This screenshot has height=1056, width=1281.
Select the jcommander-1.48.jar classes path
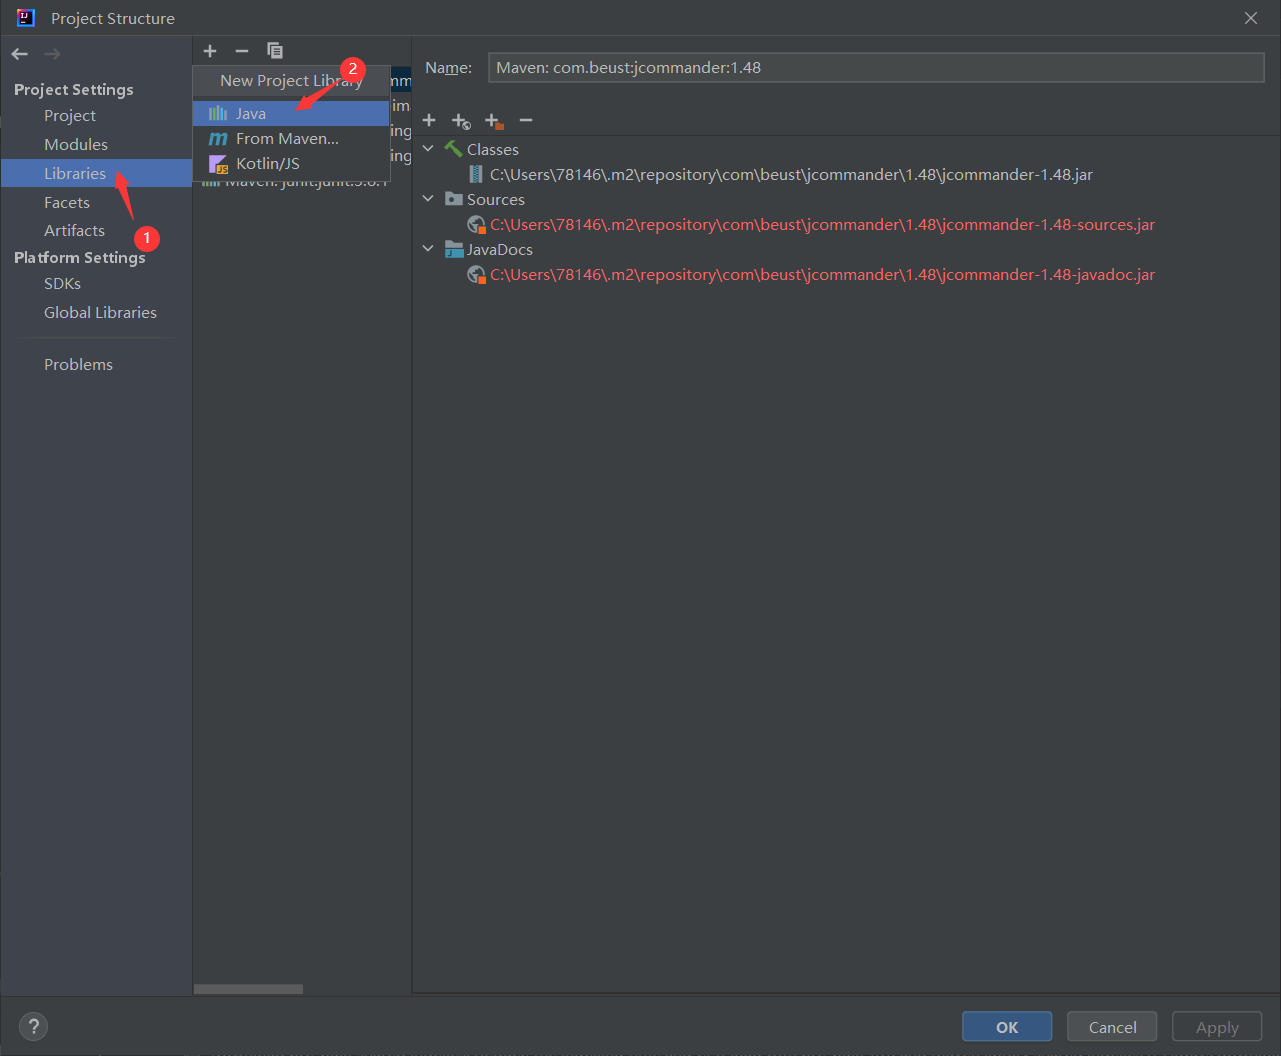[x=791, y=175]
